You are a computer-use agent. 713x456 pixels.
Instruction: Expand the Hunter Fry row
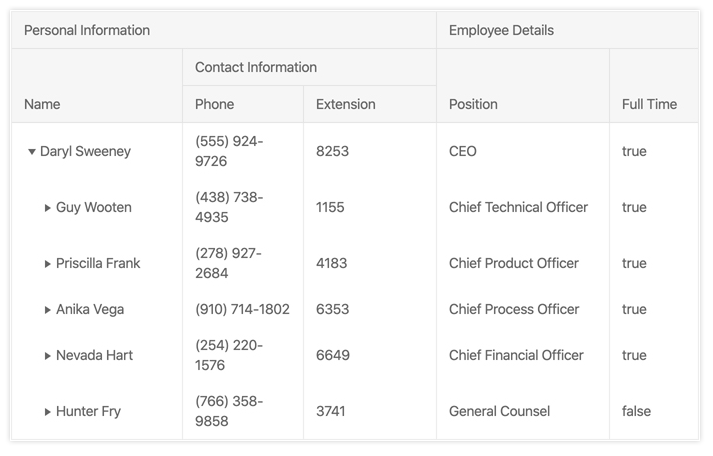pos(47,412)
